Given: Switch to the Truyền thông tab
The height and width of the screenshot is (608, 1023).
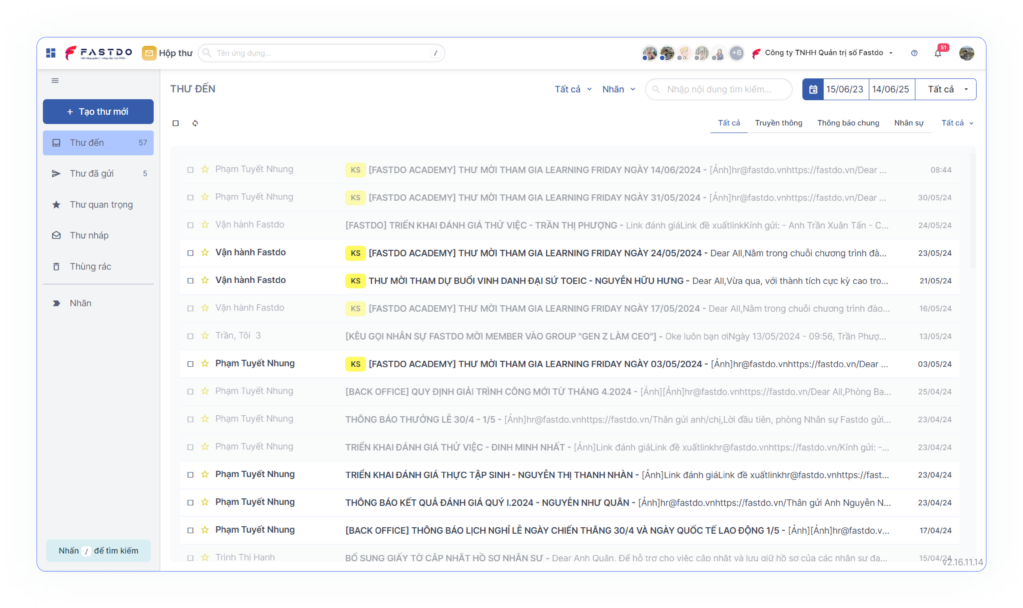Looking at the screenshot, I should click(x=778, y=123).
